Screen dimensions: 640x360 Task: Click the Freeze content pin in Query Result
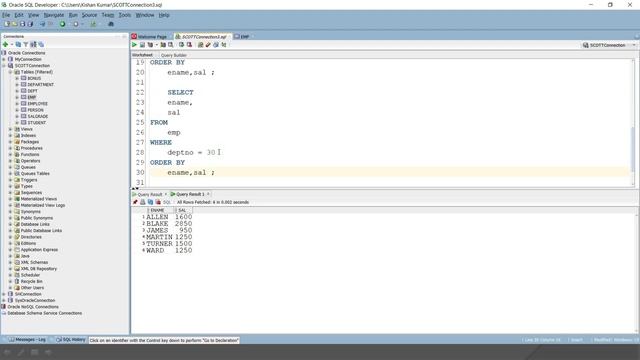pos(135,202)
